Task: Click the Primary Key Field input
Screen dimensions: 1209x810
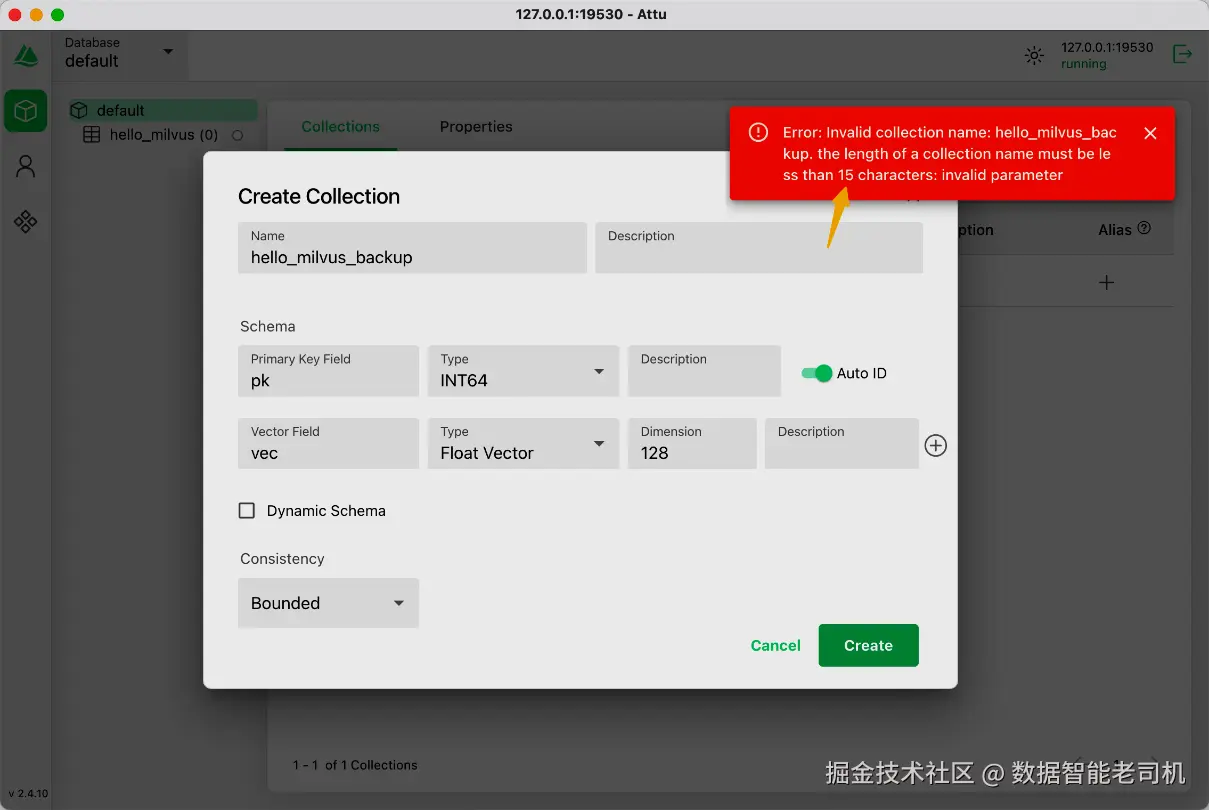Action: [328, 371]
